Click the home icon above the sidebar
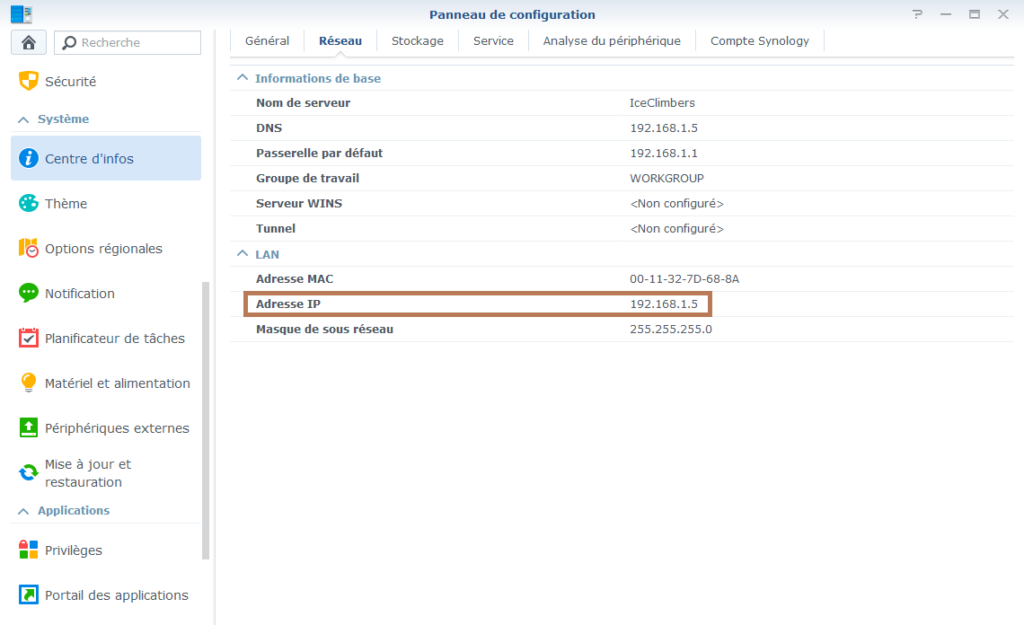This screenshot has width=1024, height=625. click(28, 43)
